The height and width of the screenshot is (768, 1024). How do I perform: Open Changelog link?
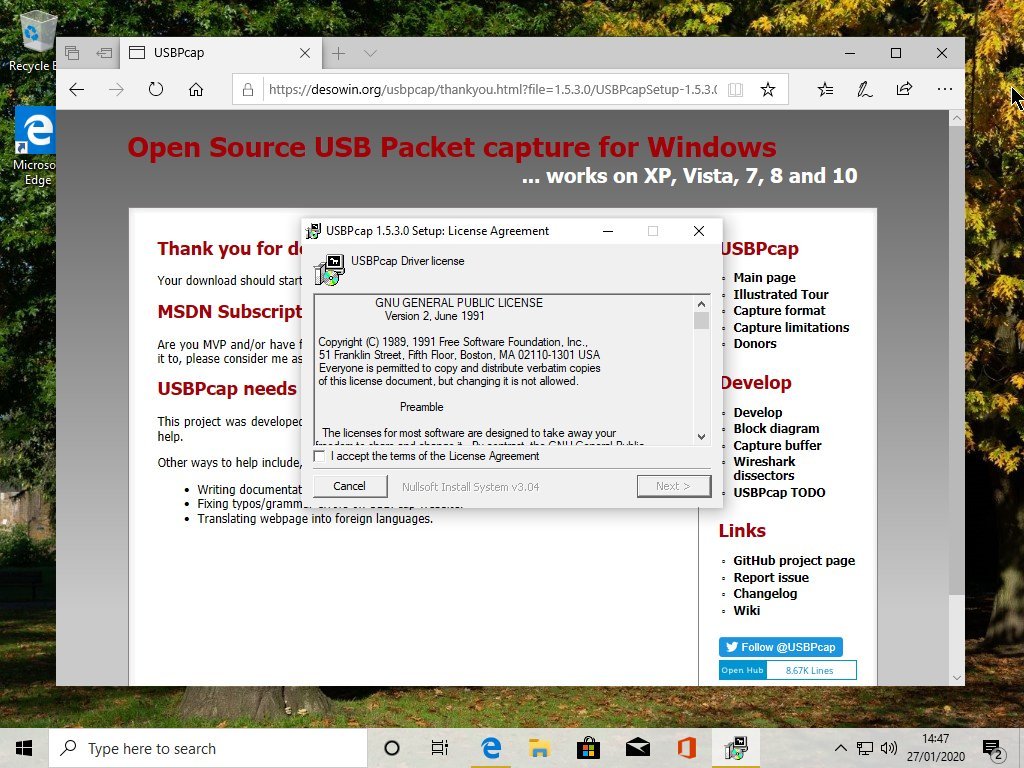[765, 594]
